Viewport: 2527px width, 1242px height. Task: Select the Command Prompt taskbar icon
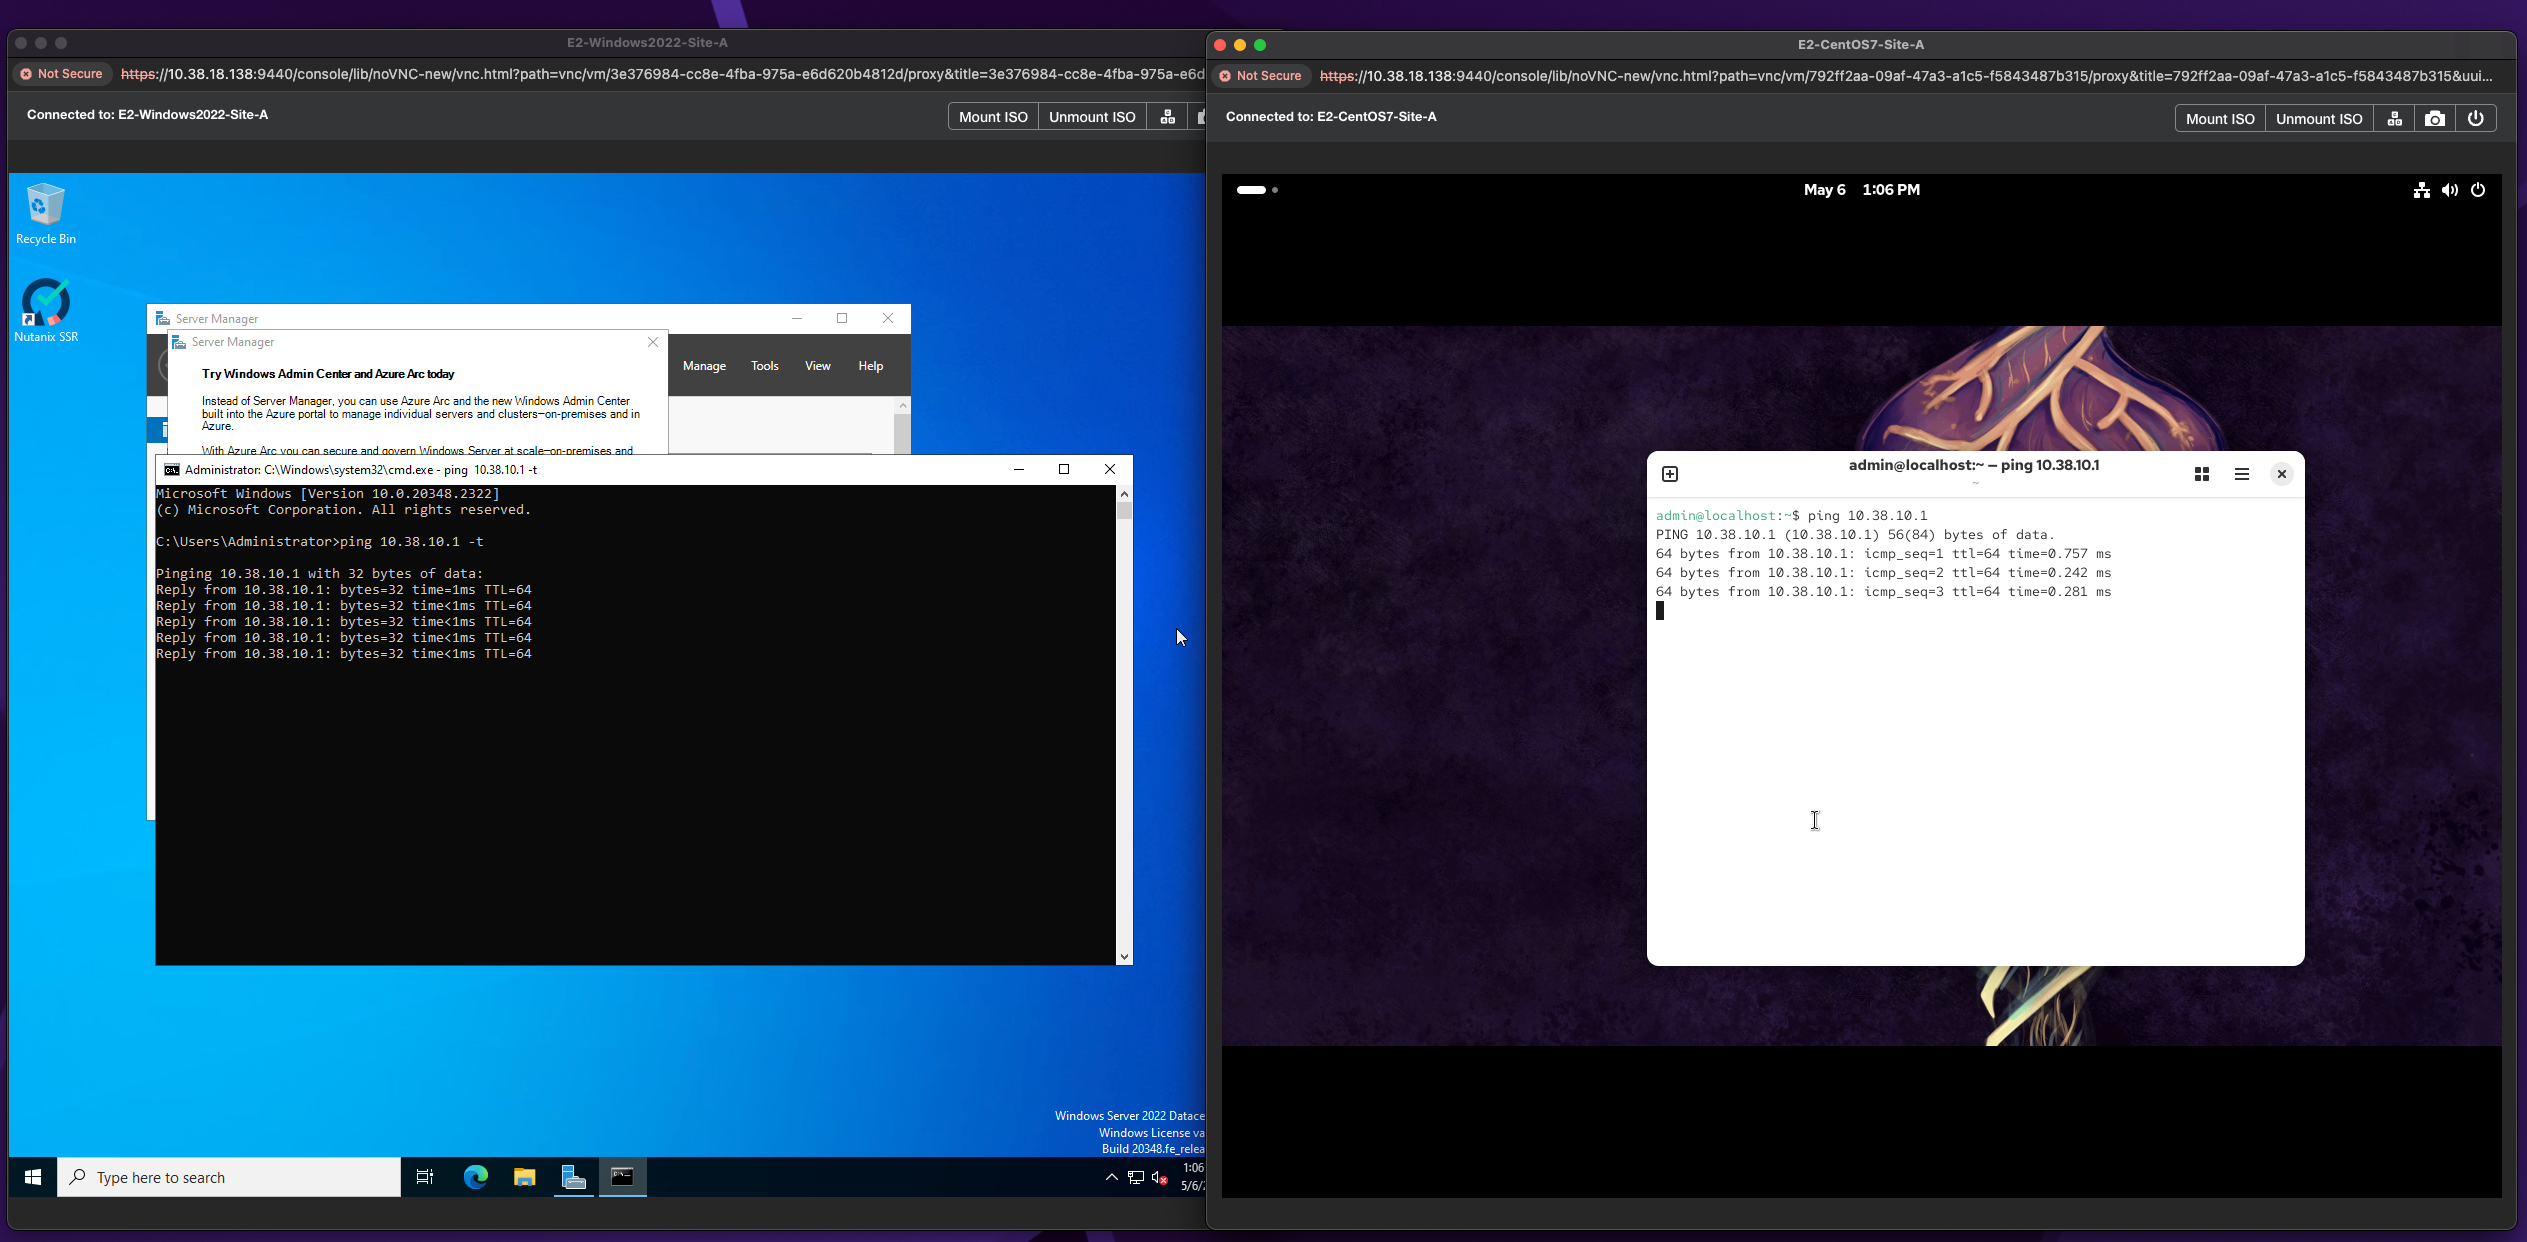click(x=622, y=1177)
